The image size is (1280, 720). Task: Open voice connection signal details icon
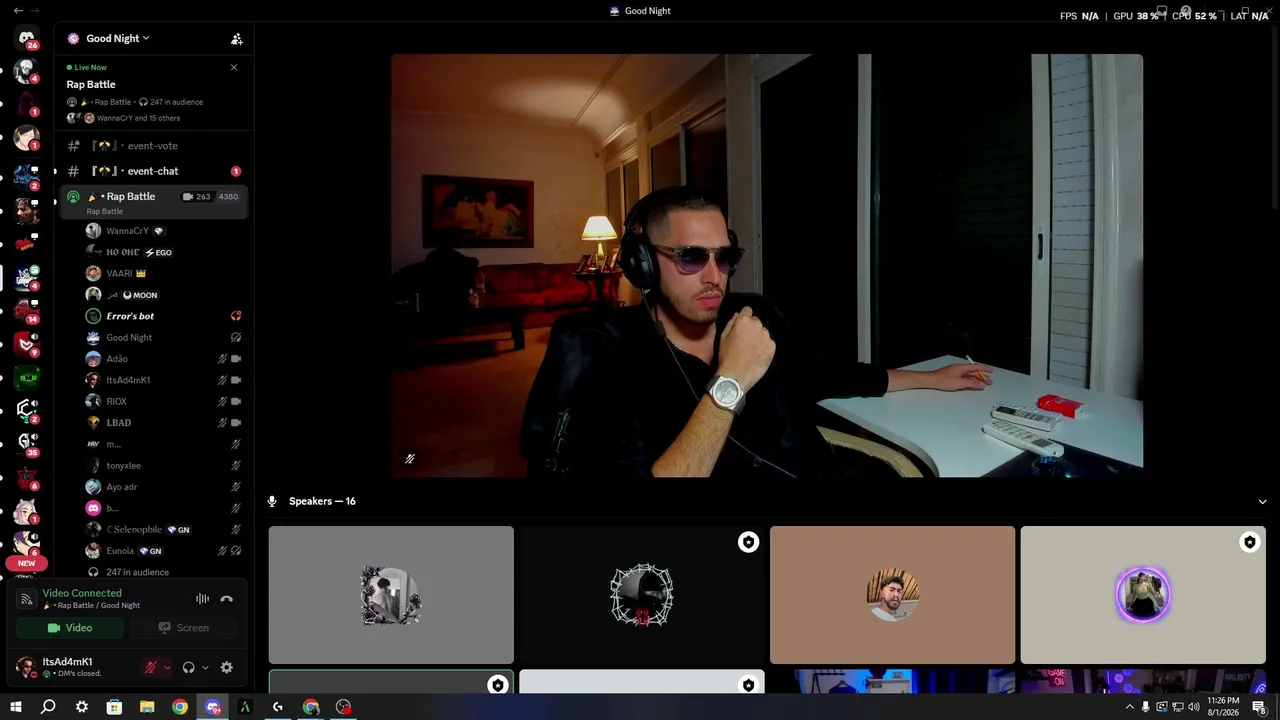coord(27,599)
